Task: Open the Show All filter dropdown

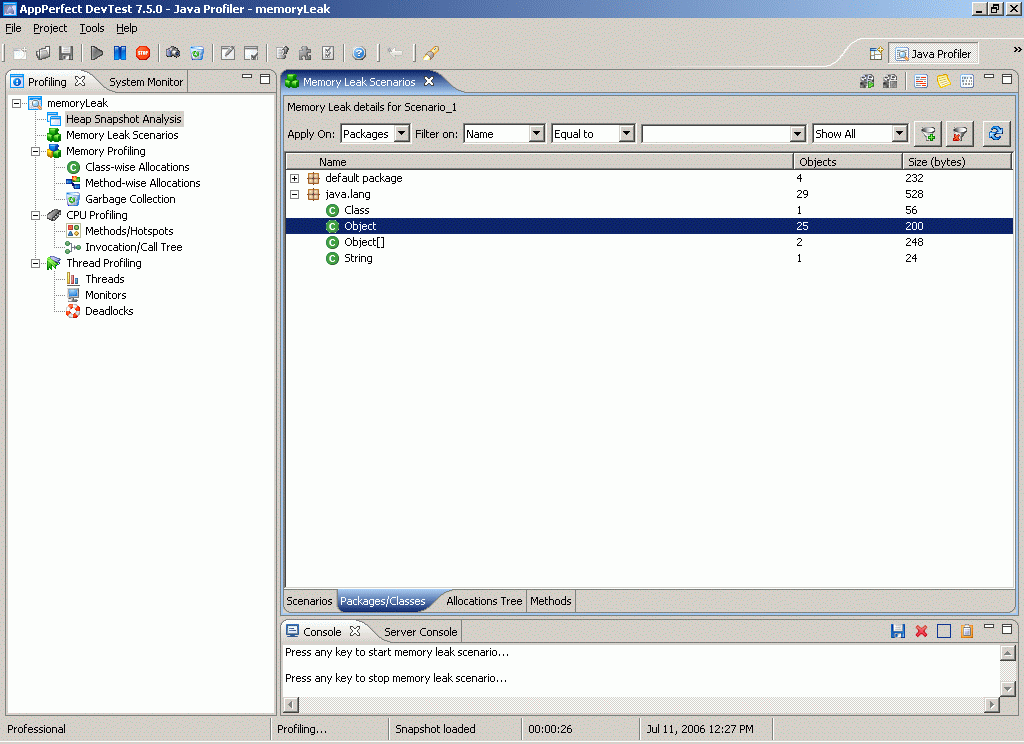Action: pyautogui.click(x=897, y=133)
